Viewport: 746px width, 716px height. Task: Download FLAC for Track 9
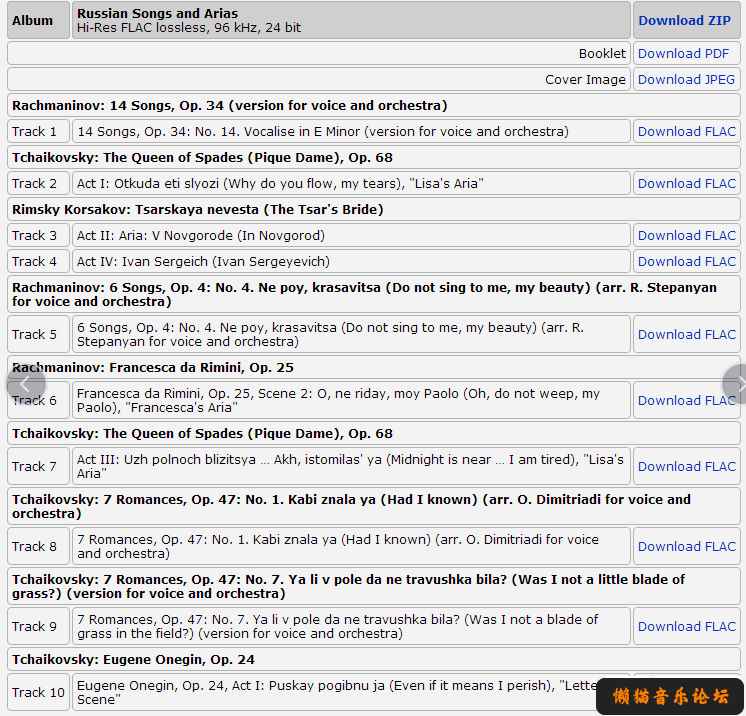(687, 627)
